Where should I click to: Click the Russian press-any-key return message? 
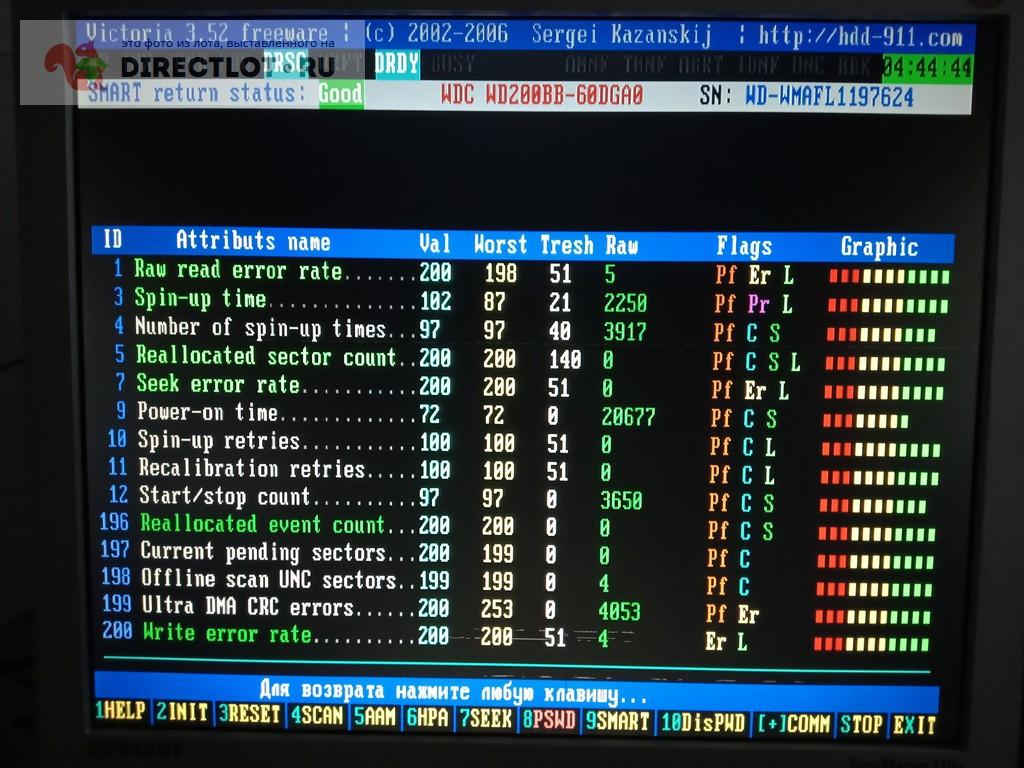click(x=454, y=692)
